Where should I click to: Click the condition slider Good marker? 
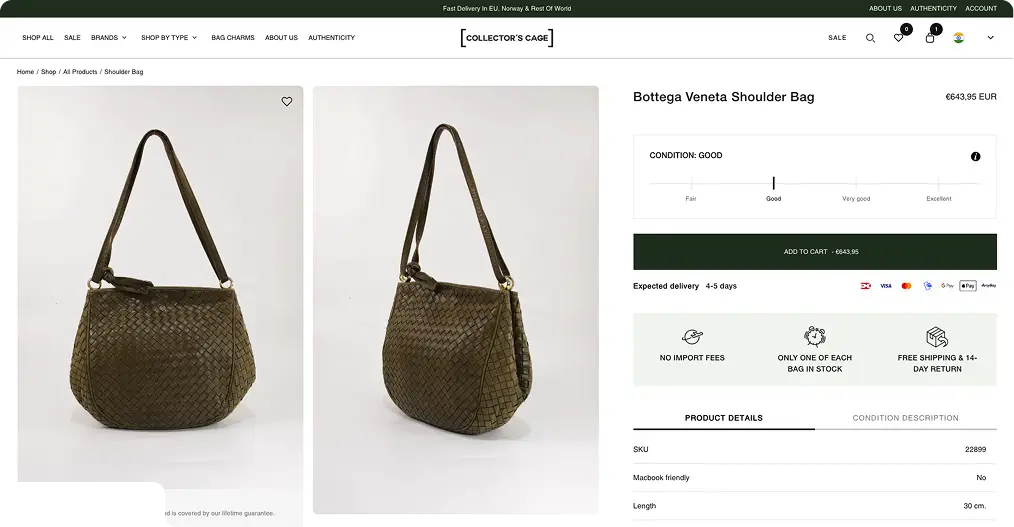[x=773, y=184]
